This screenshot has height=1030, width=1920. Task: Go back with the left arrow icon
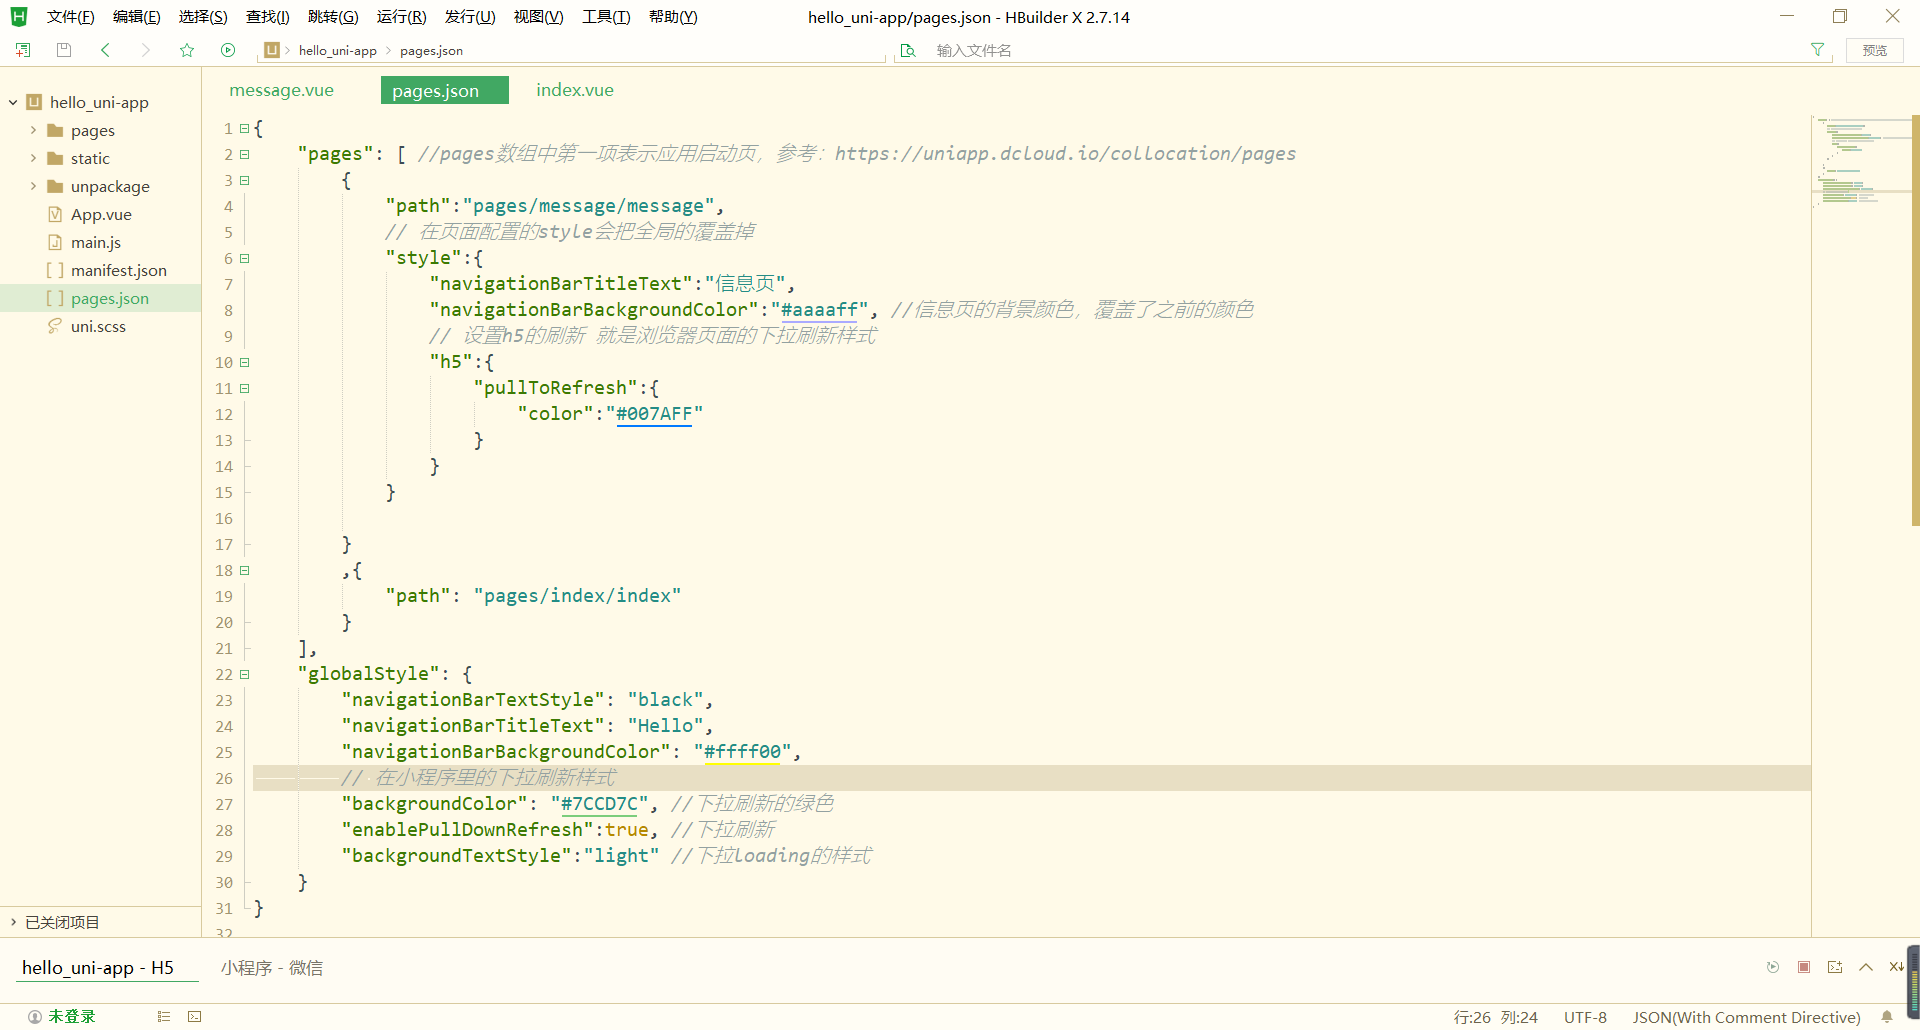105,50
